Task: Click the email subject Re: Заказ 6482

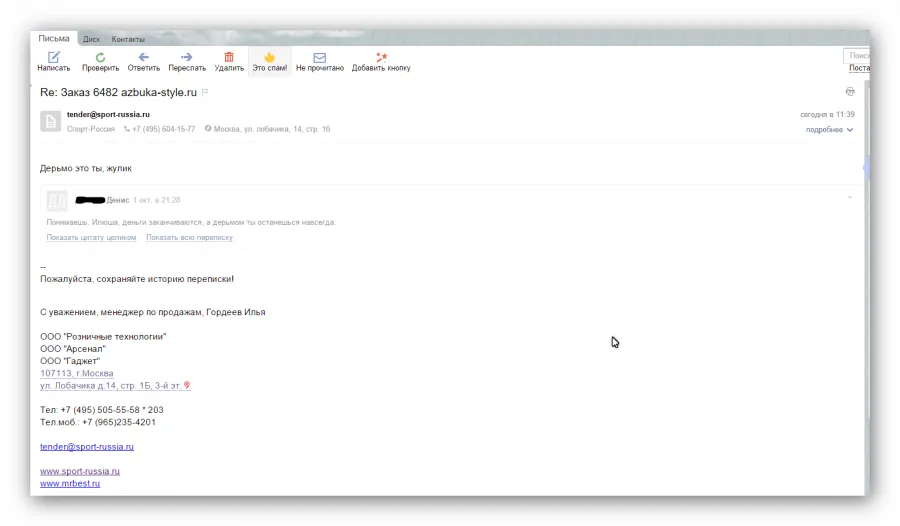Action: [x=118, y=92]
